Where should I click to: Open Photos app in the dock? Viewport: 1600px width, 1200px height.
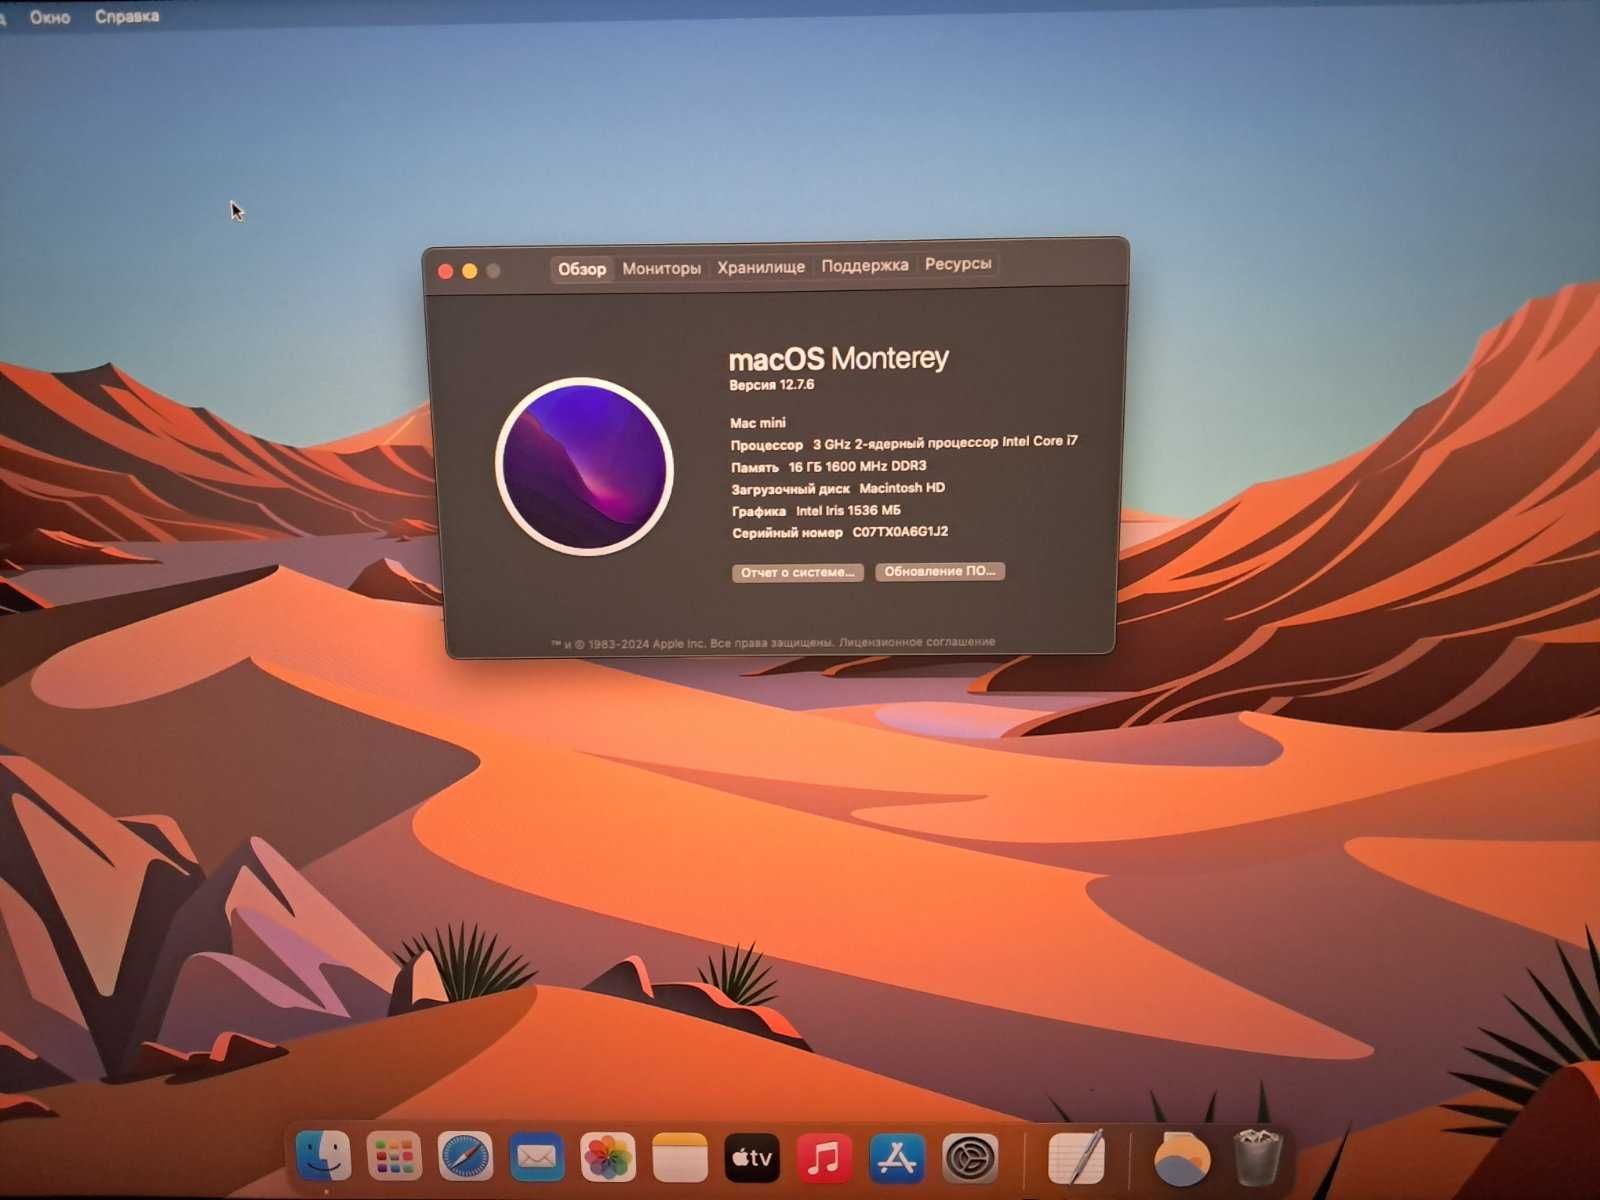tap(608, 1158)
